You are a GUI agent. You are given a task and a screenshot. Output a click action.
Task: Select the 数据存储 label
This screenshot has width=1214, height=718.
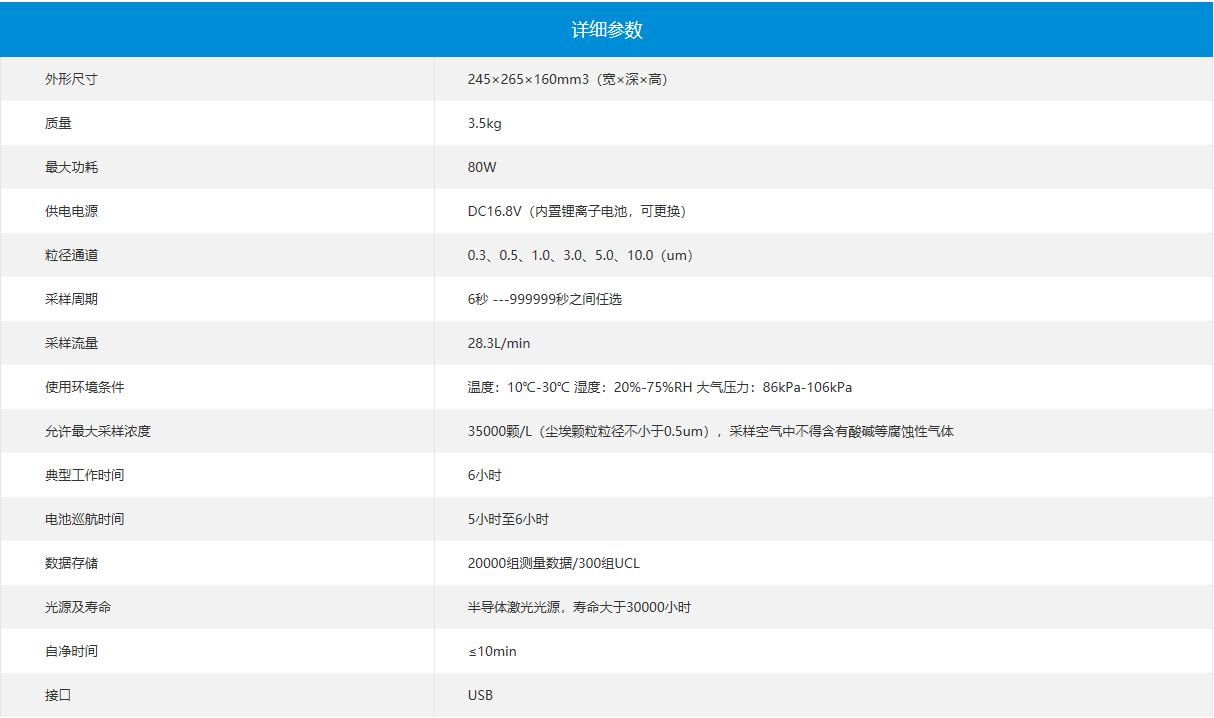(71, 563)
